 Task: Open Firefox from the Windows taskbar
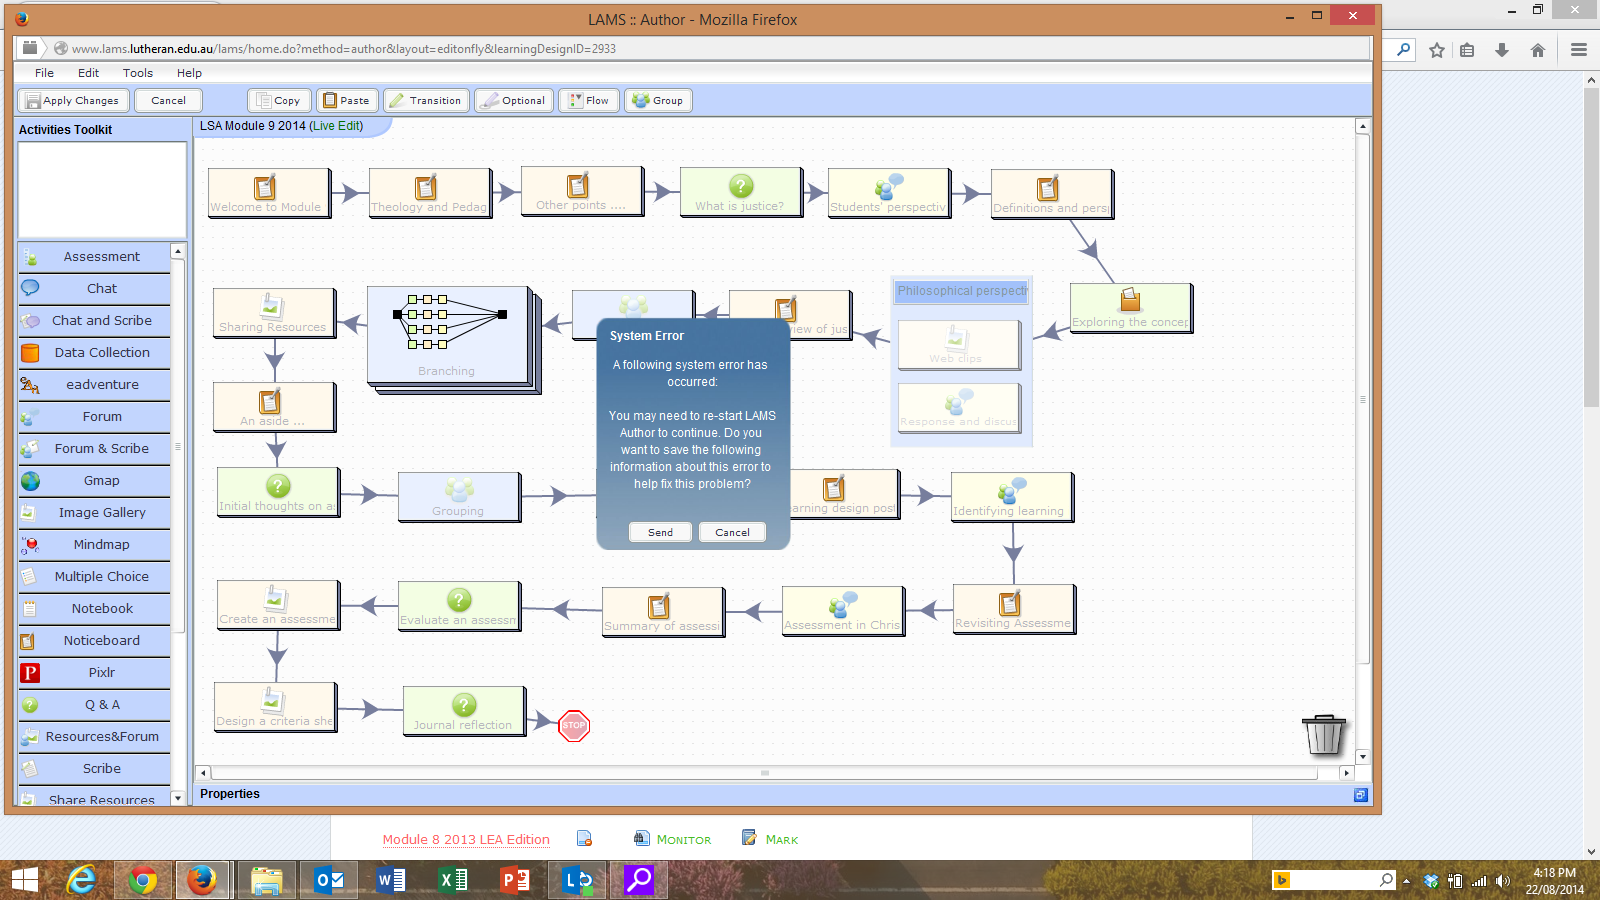(x=202, y=880)
